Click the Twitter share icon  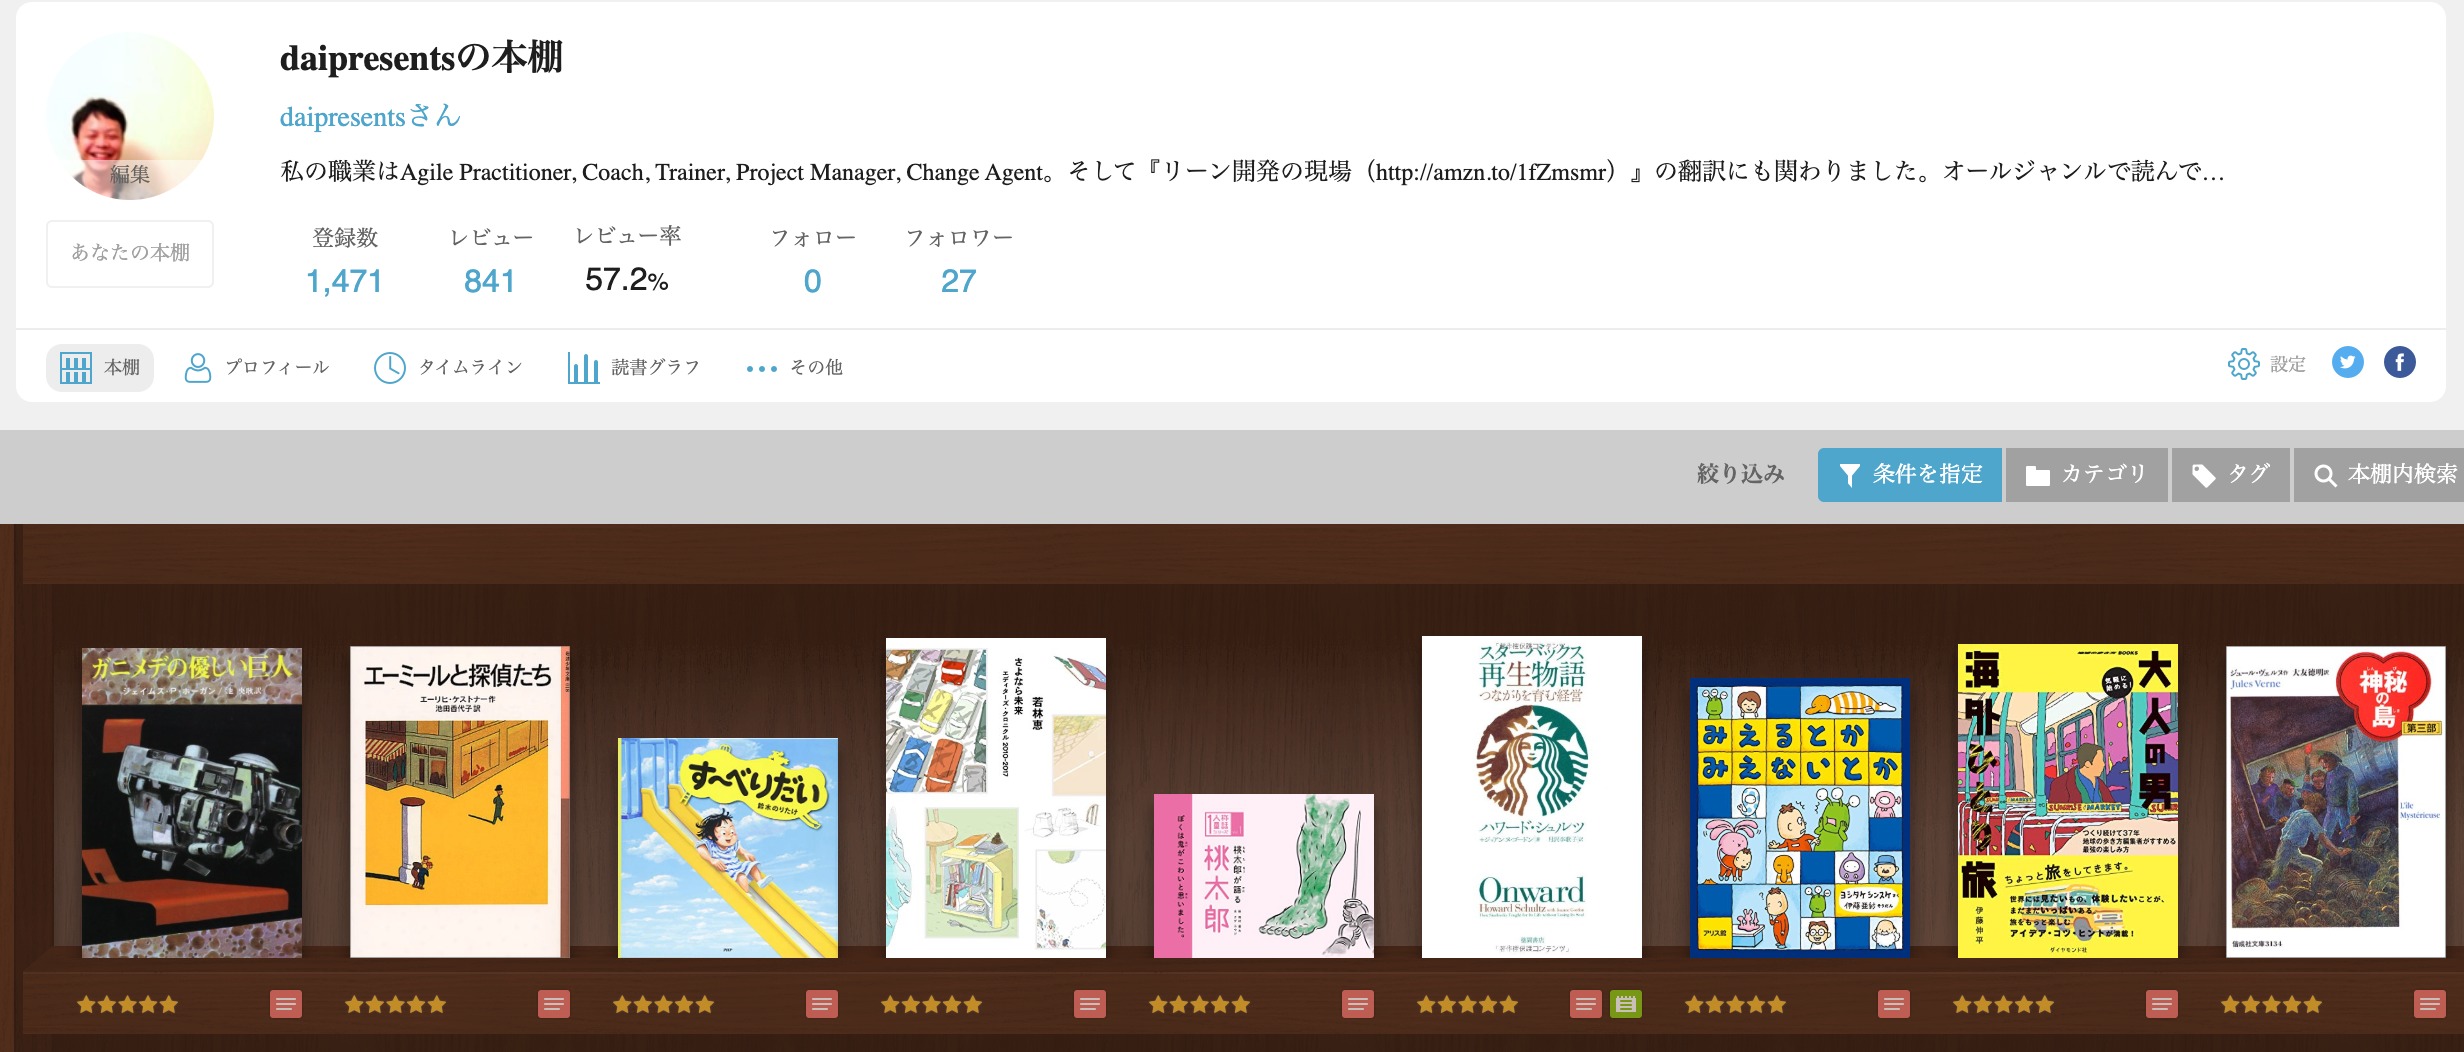click(x=2347, y=362)
